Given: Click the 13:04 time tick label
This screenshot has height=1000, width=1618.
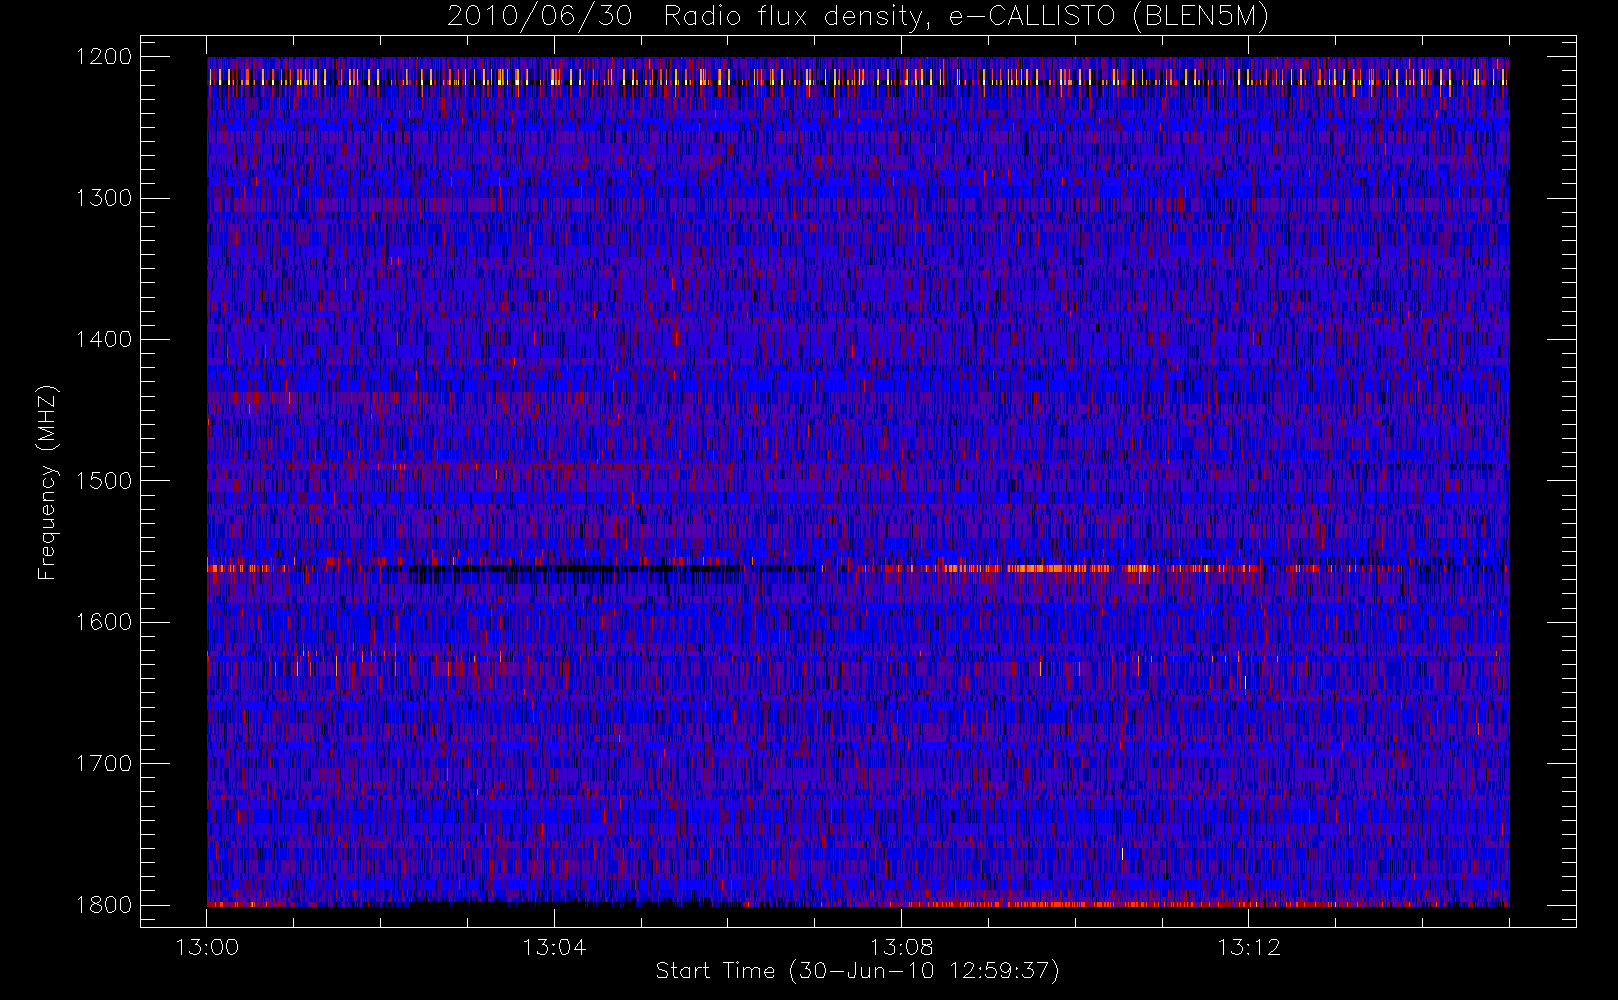Looking at the screenshot, I should point(554,947).
